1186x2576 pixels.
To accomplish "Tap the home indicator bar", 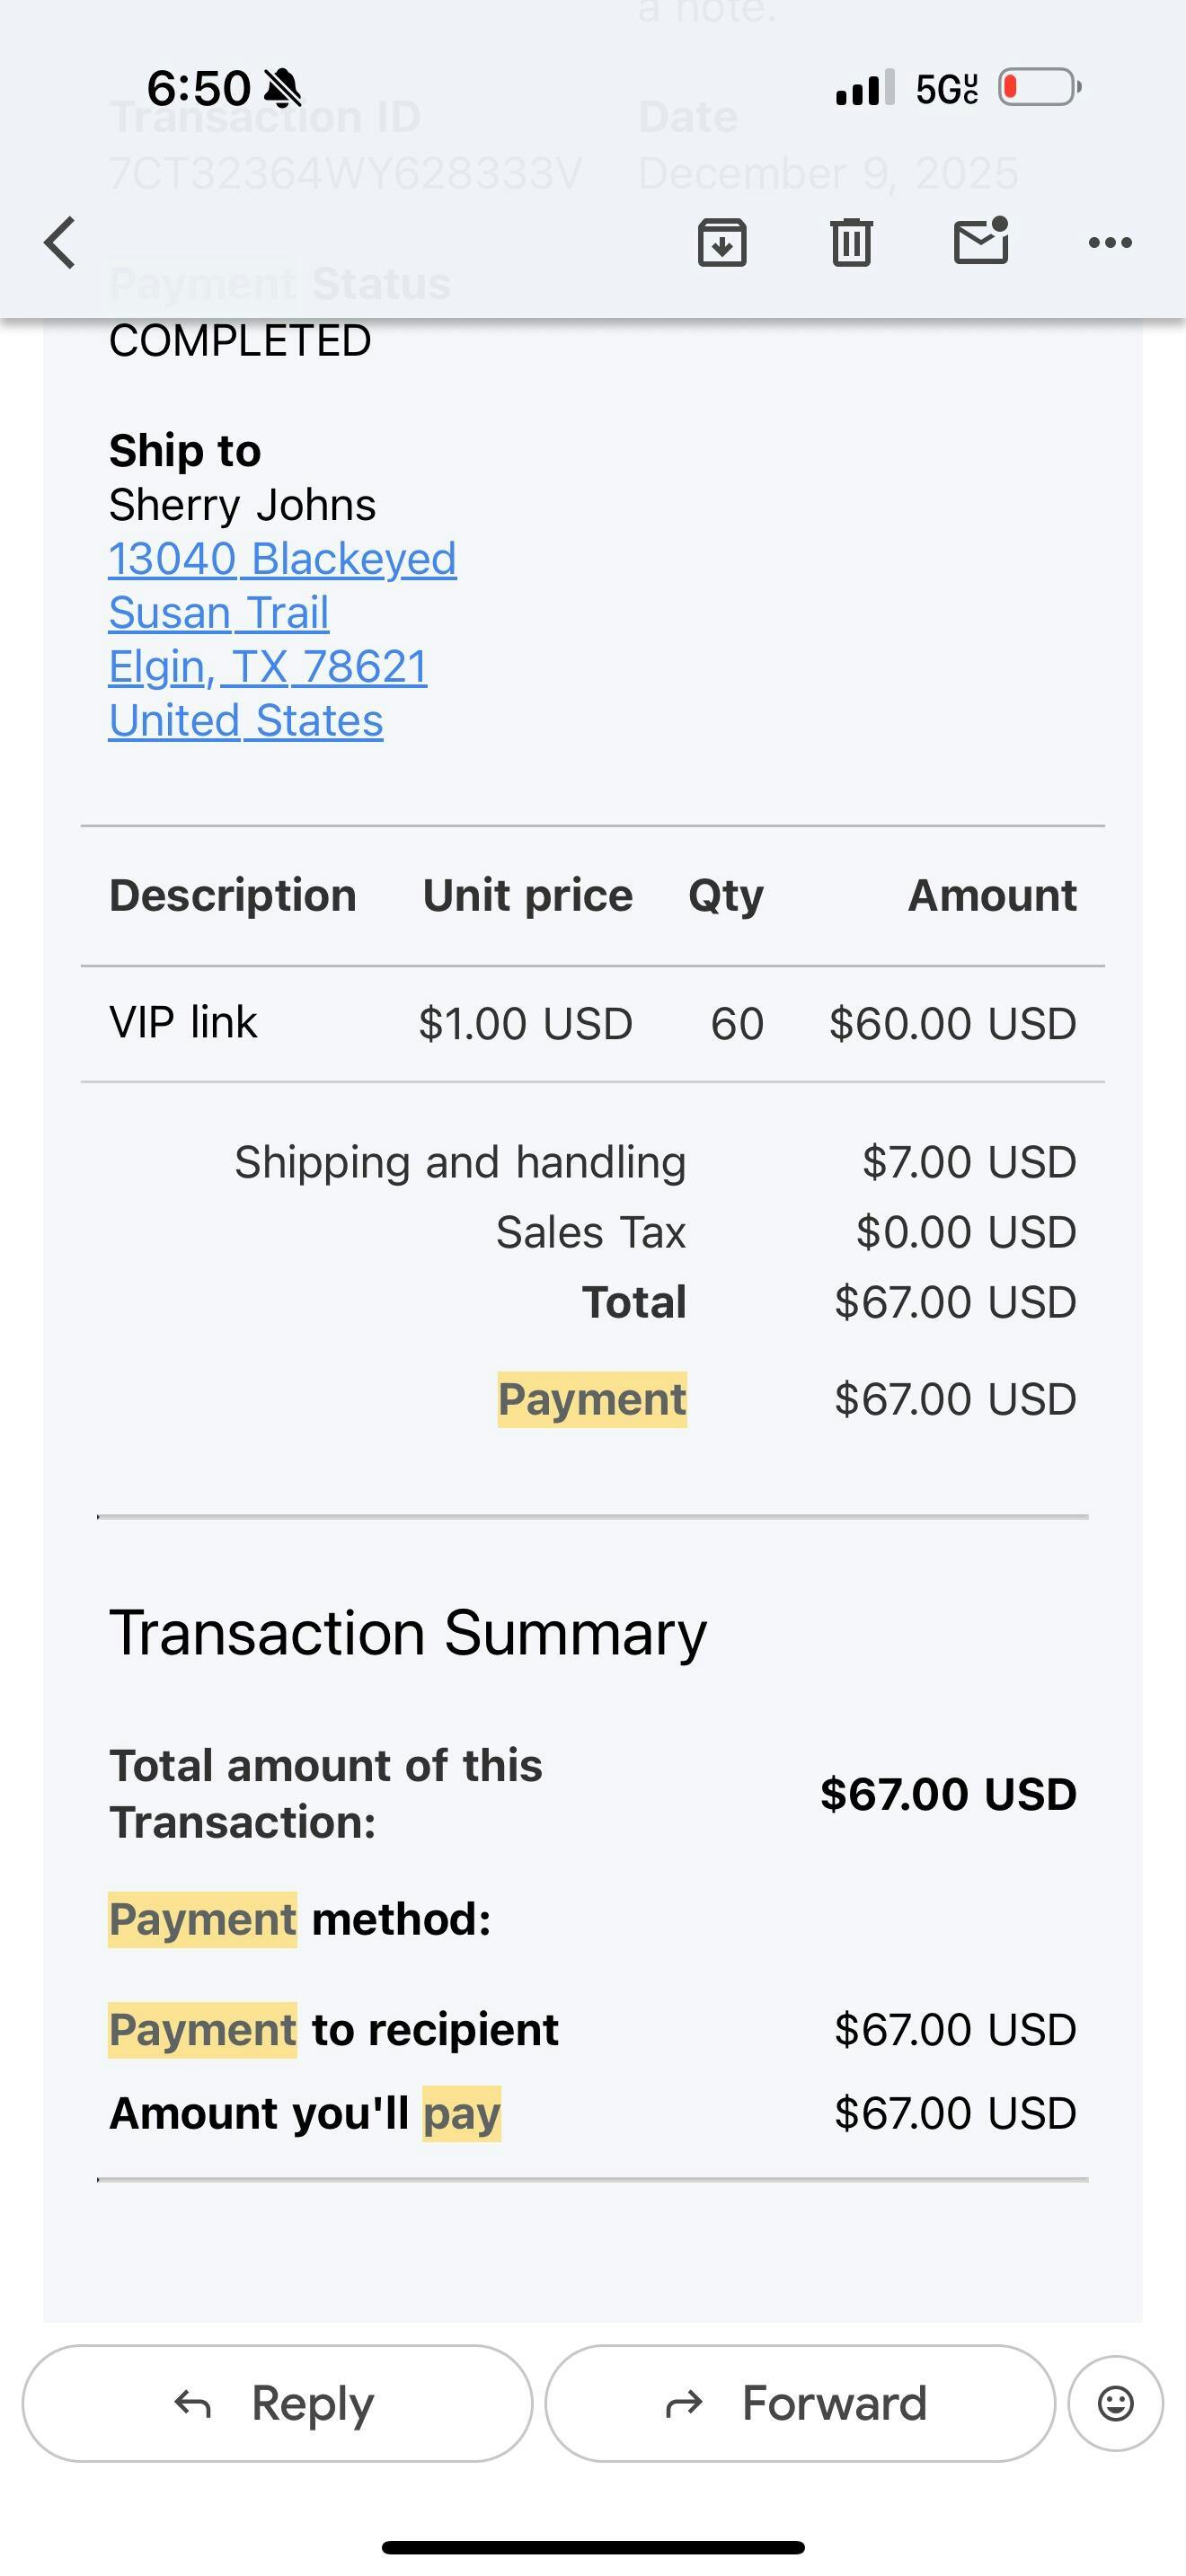I will point(593,2547).
